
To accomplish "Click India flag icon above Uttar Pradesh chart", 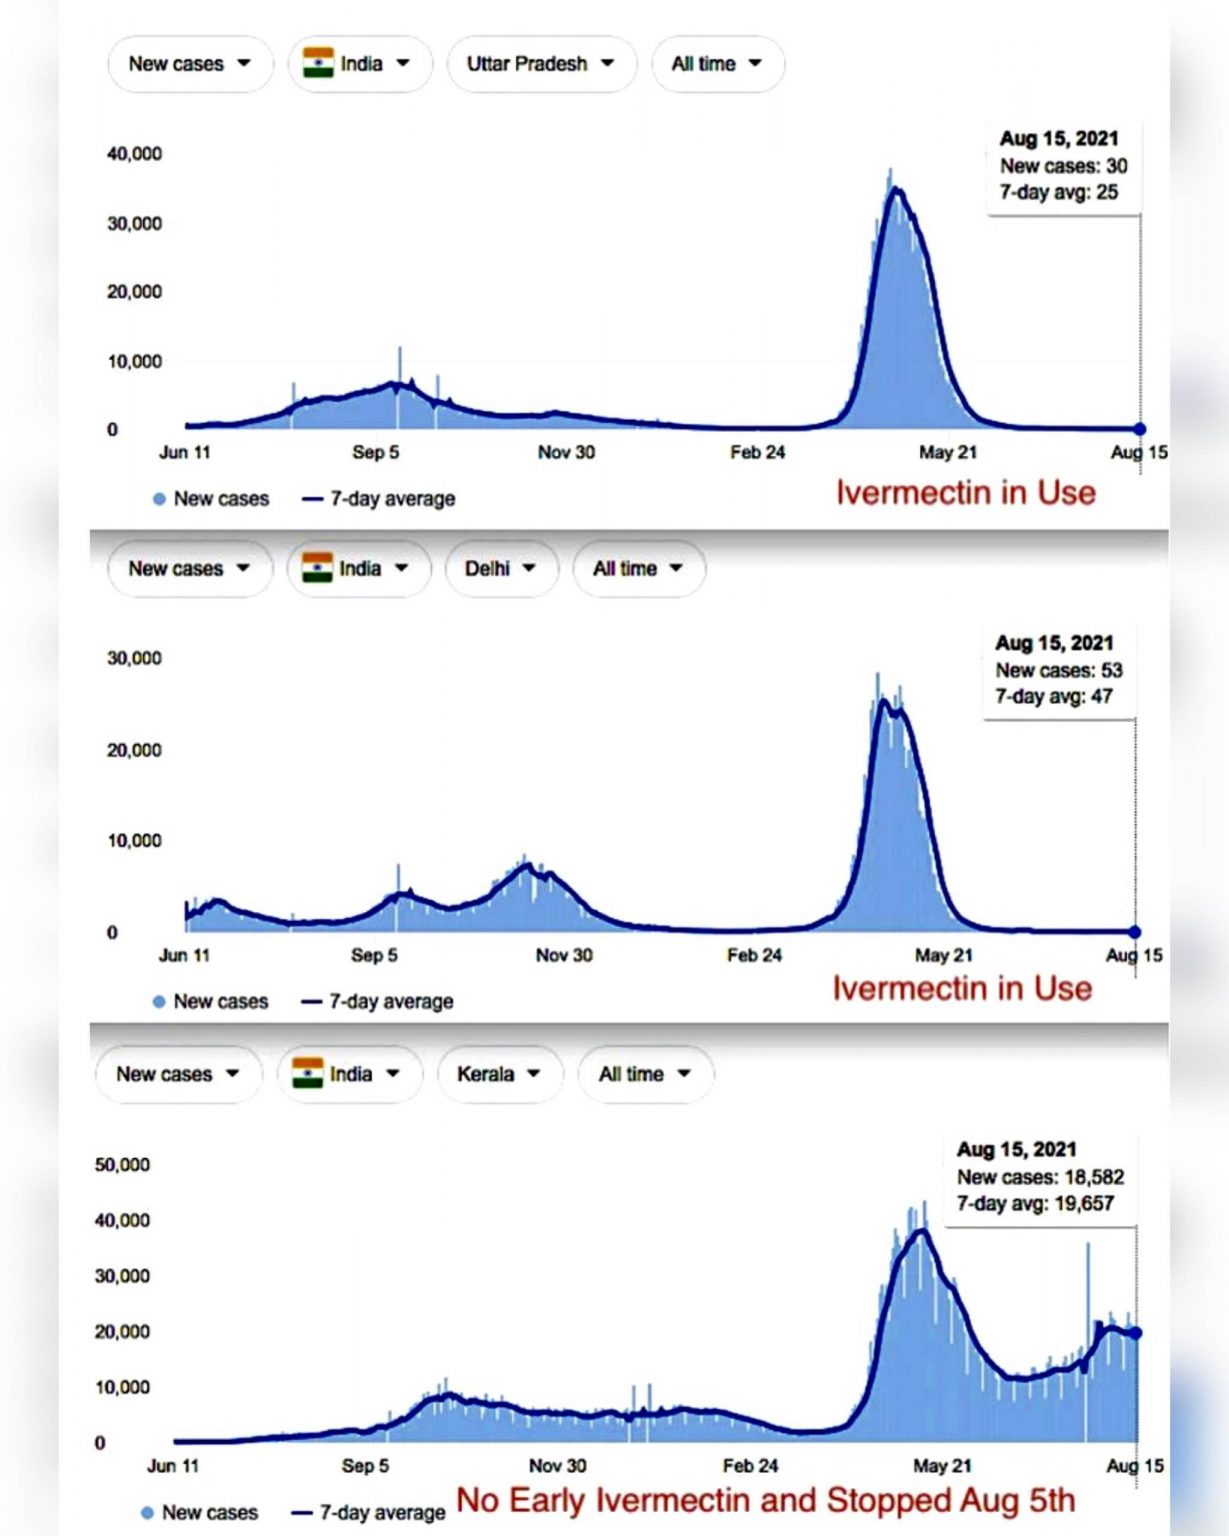I will pyautogui.click(x=318, y=63).
